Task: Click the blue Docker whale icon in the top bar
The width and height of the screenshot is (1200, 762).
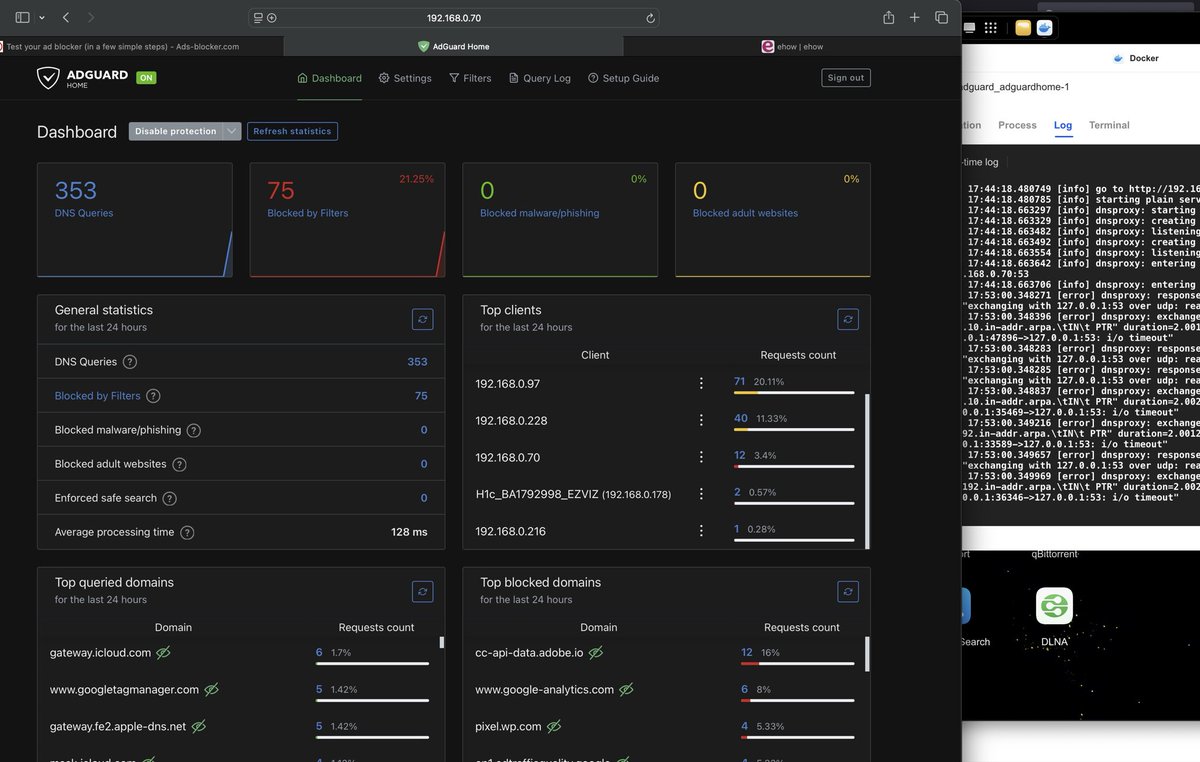Action: click(x=1045, y=28)
